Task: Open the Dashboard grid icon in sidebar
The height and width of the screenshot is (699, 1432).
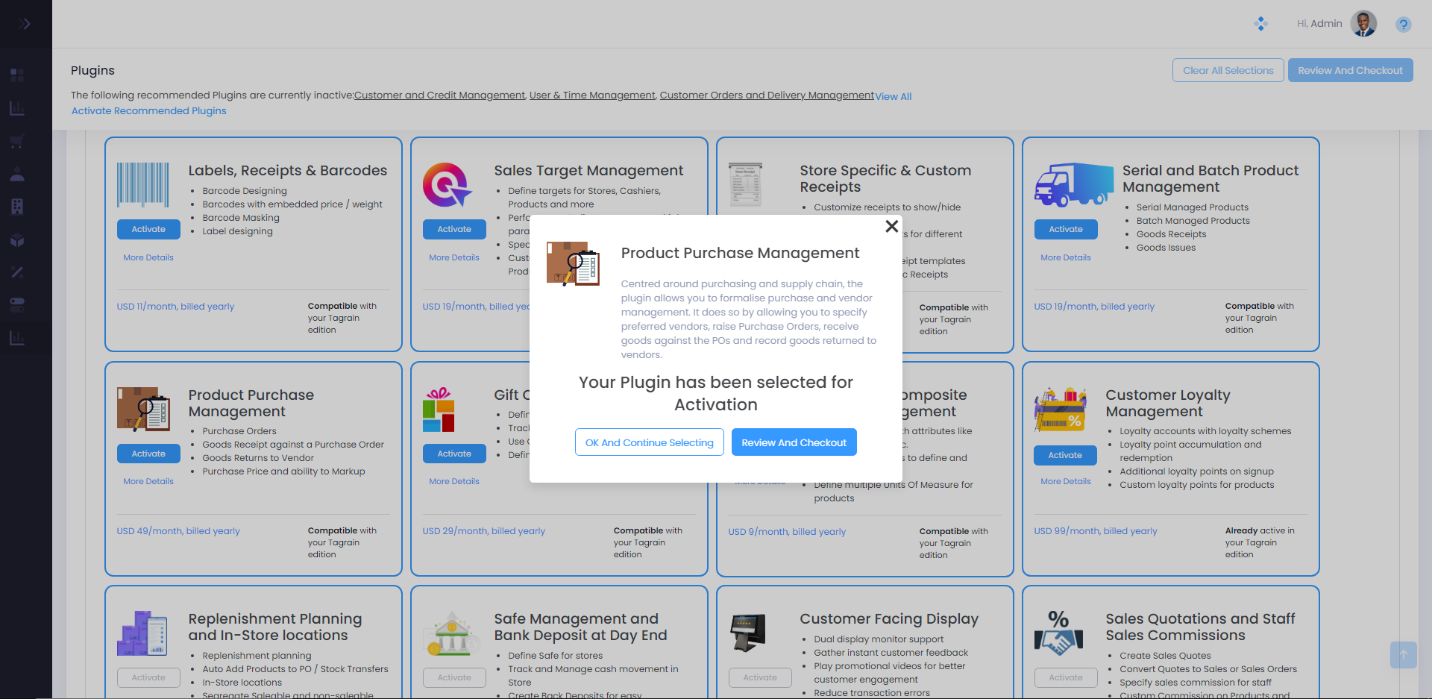Action: pyautogui.click(x=16, y=75)
